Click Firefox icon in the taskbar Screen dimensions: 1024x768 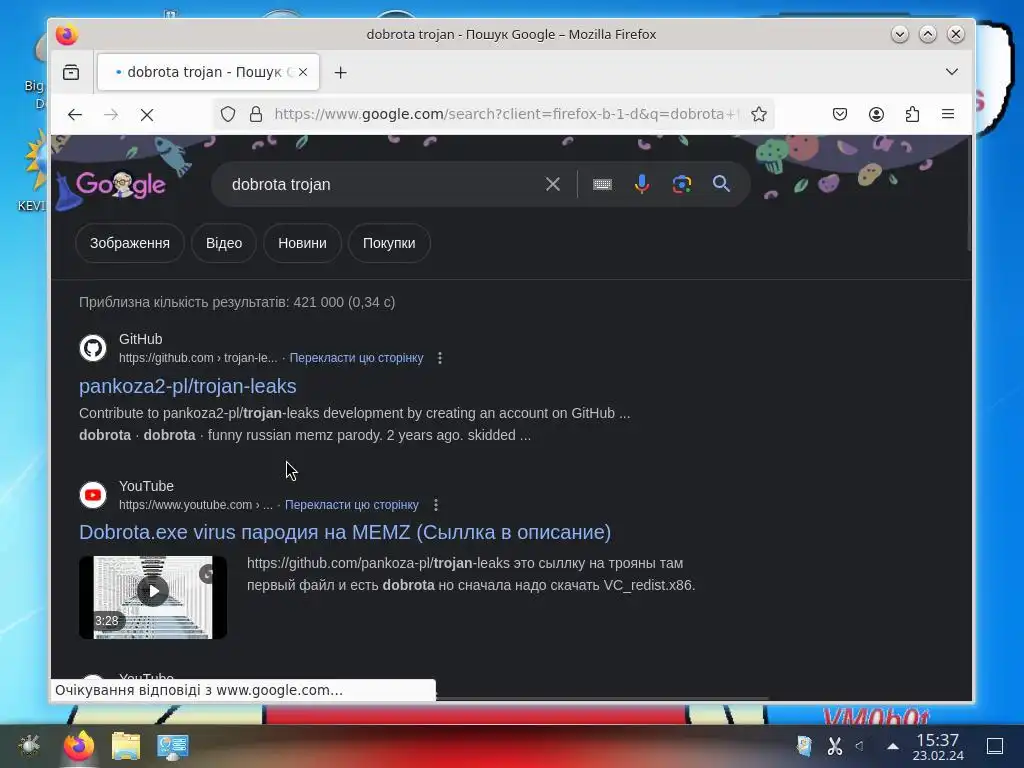tap(79, 746)
